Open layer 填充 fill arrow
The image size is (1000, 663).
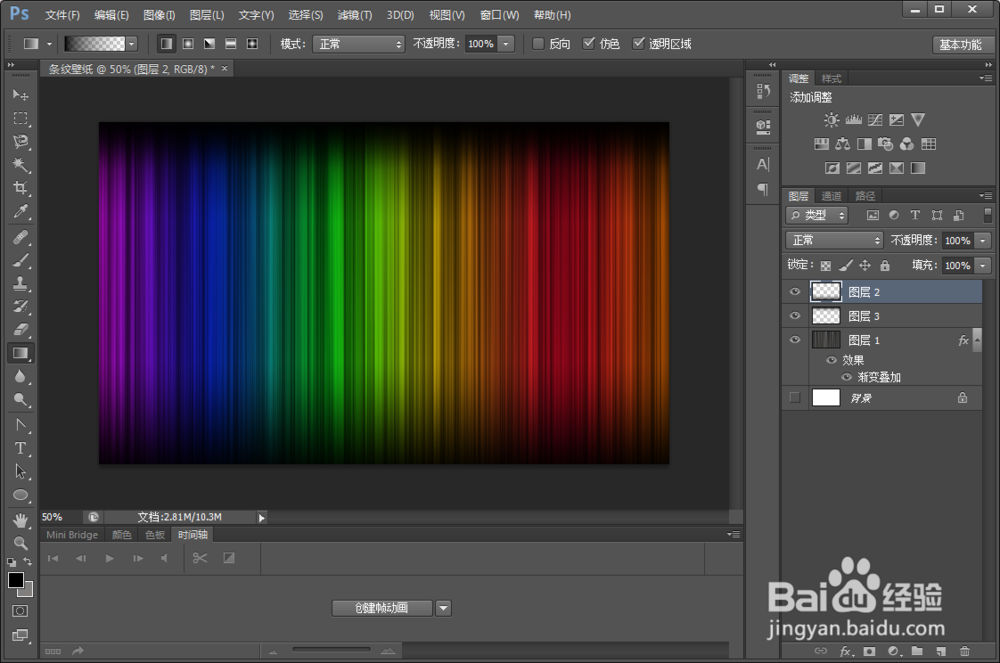(x=983, y=265)
